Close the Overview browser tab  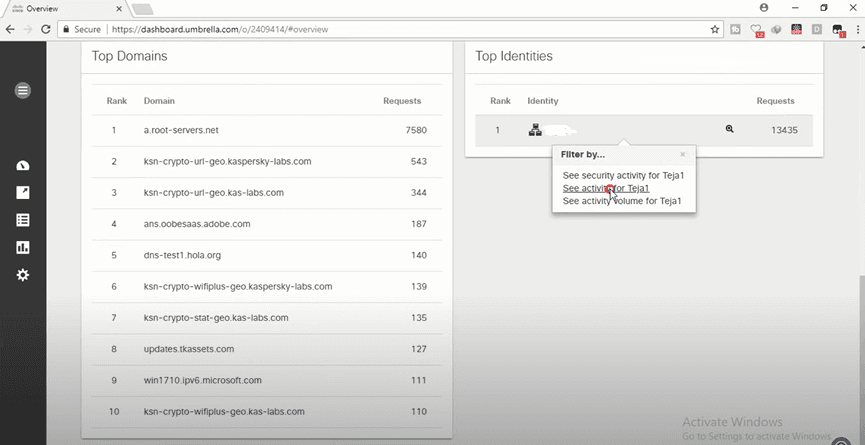point(119,9)
